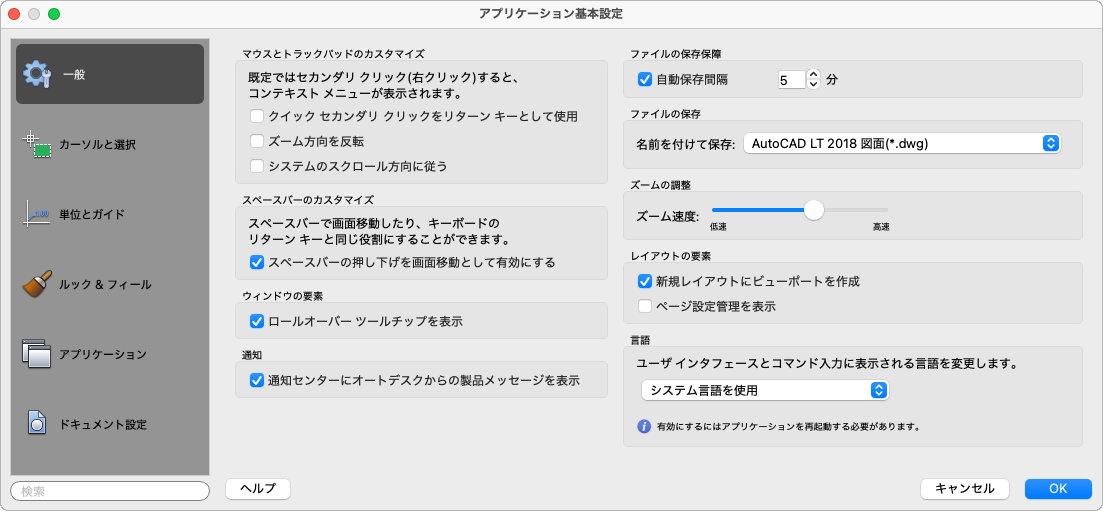Disable ロールオーバー ツールチップを表示 checkbox
The height and width of the screenshot is (511, 1103).
click(x=257, y=321)
